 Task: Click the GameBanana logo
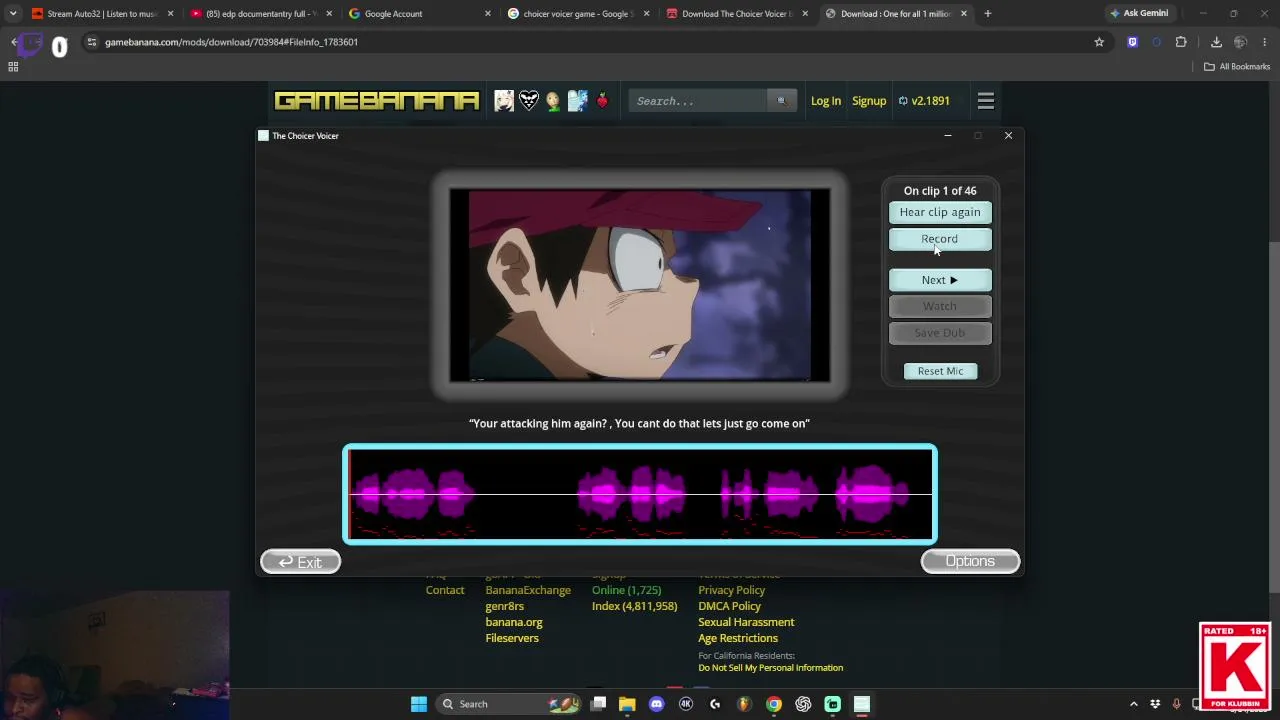coord(377,101)
